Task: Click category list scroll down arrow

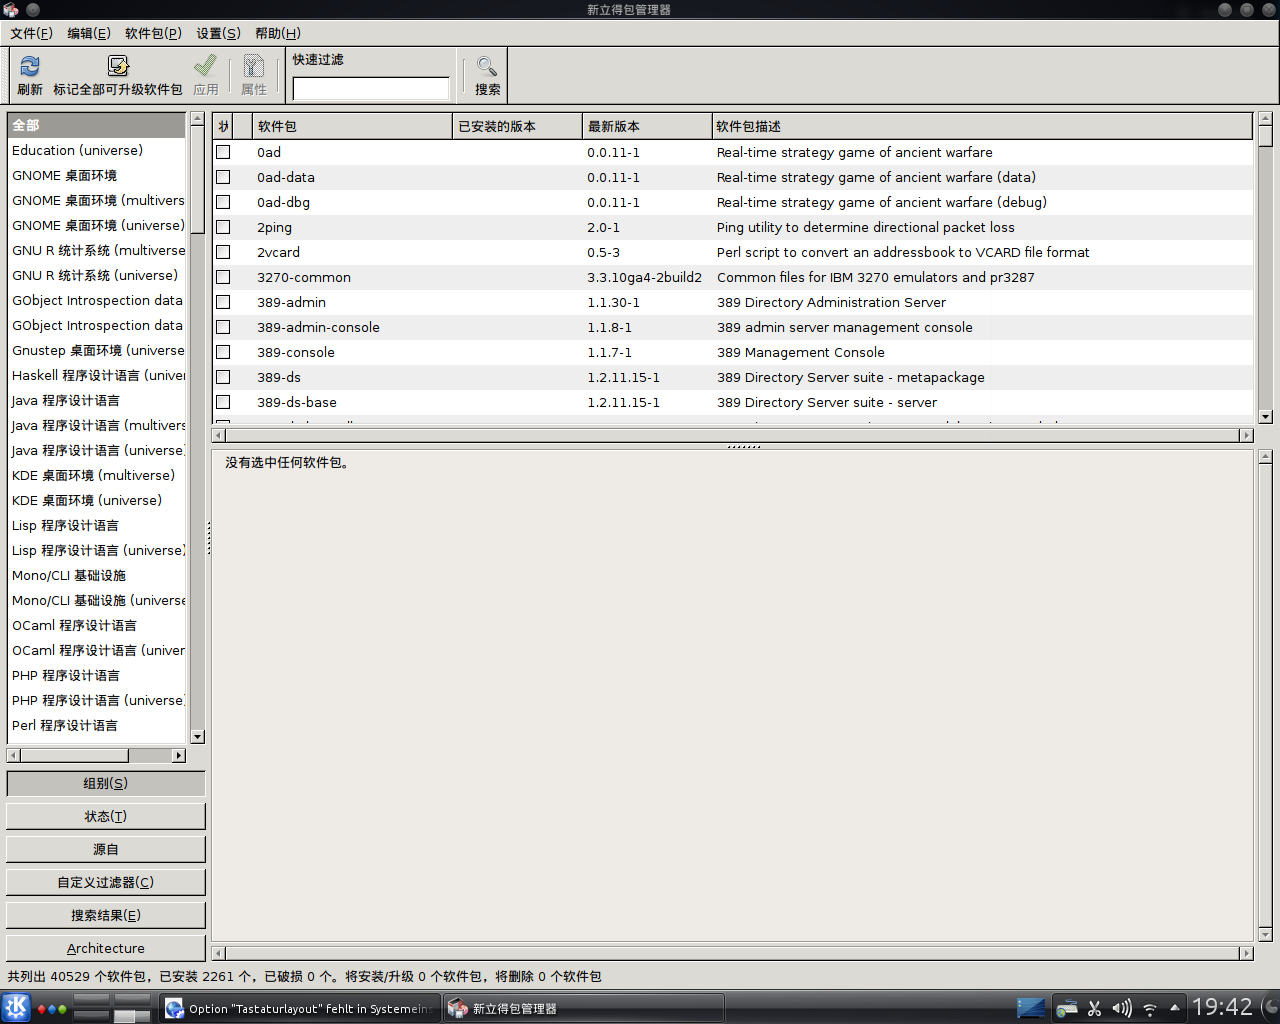Action: (x=197, y=736)
